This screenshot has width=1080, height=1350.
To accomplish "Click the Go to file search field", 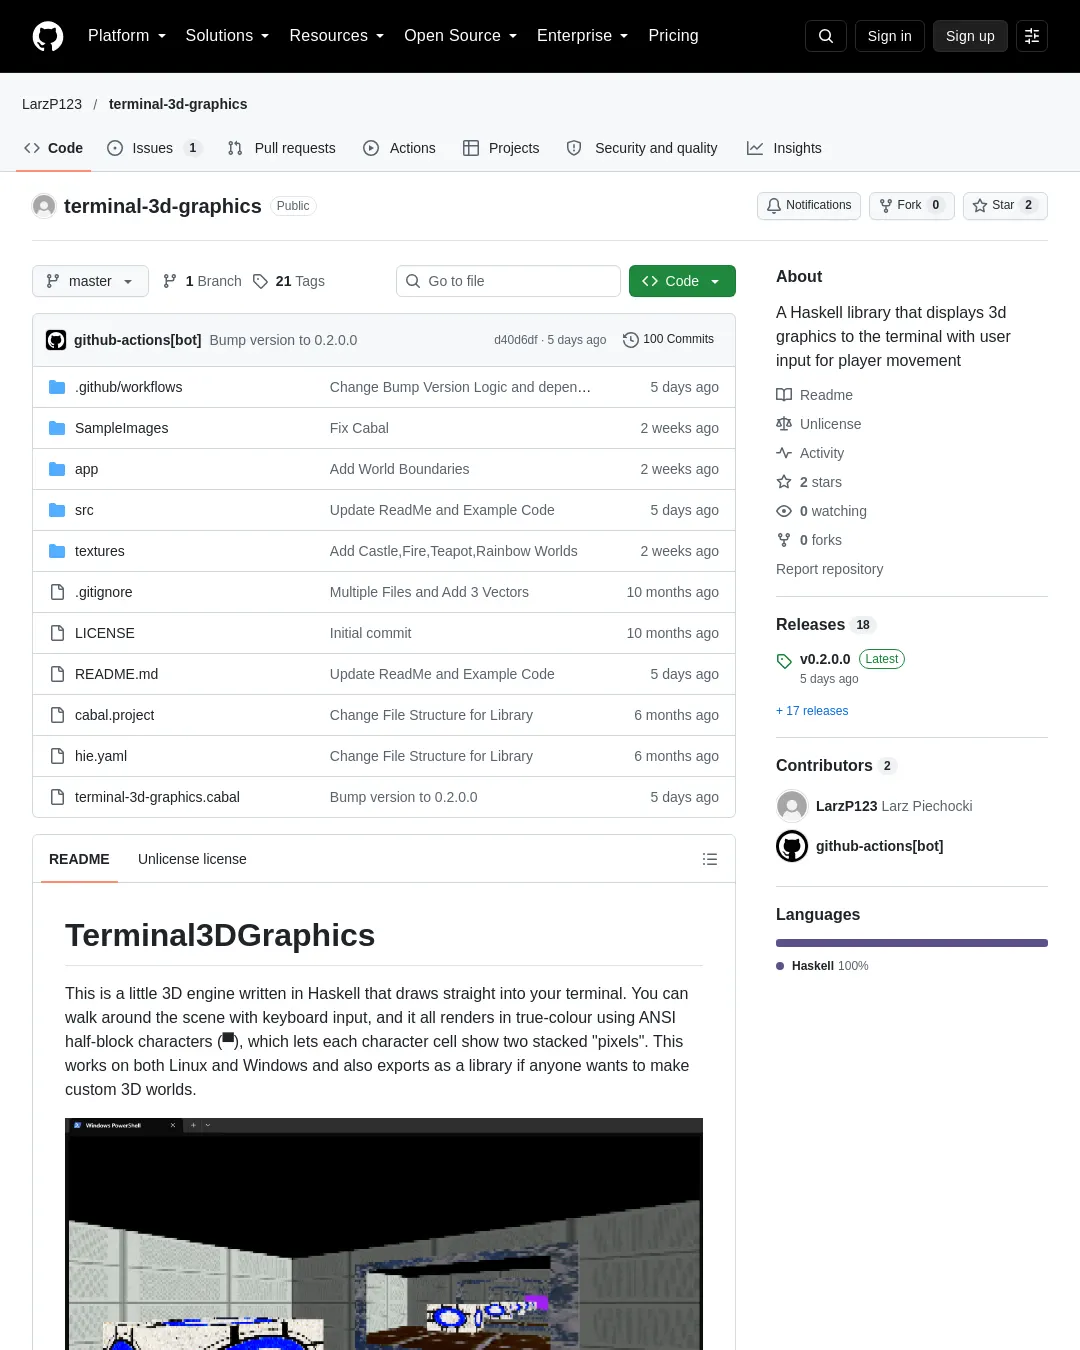I will click(x=508, y=281).
